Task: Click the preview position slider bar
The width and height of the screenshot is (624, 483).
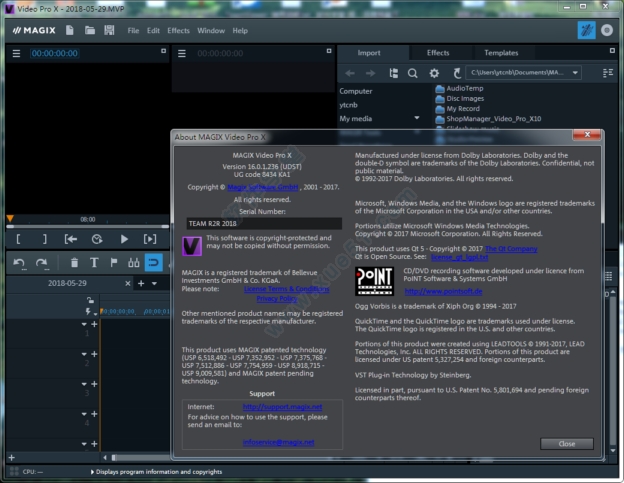Action: point(88,226)
